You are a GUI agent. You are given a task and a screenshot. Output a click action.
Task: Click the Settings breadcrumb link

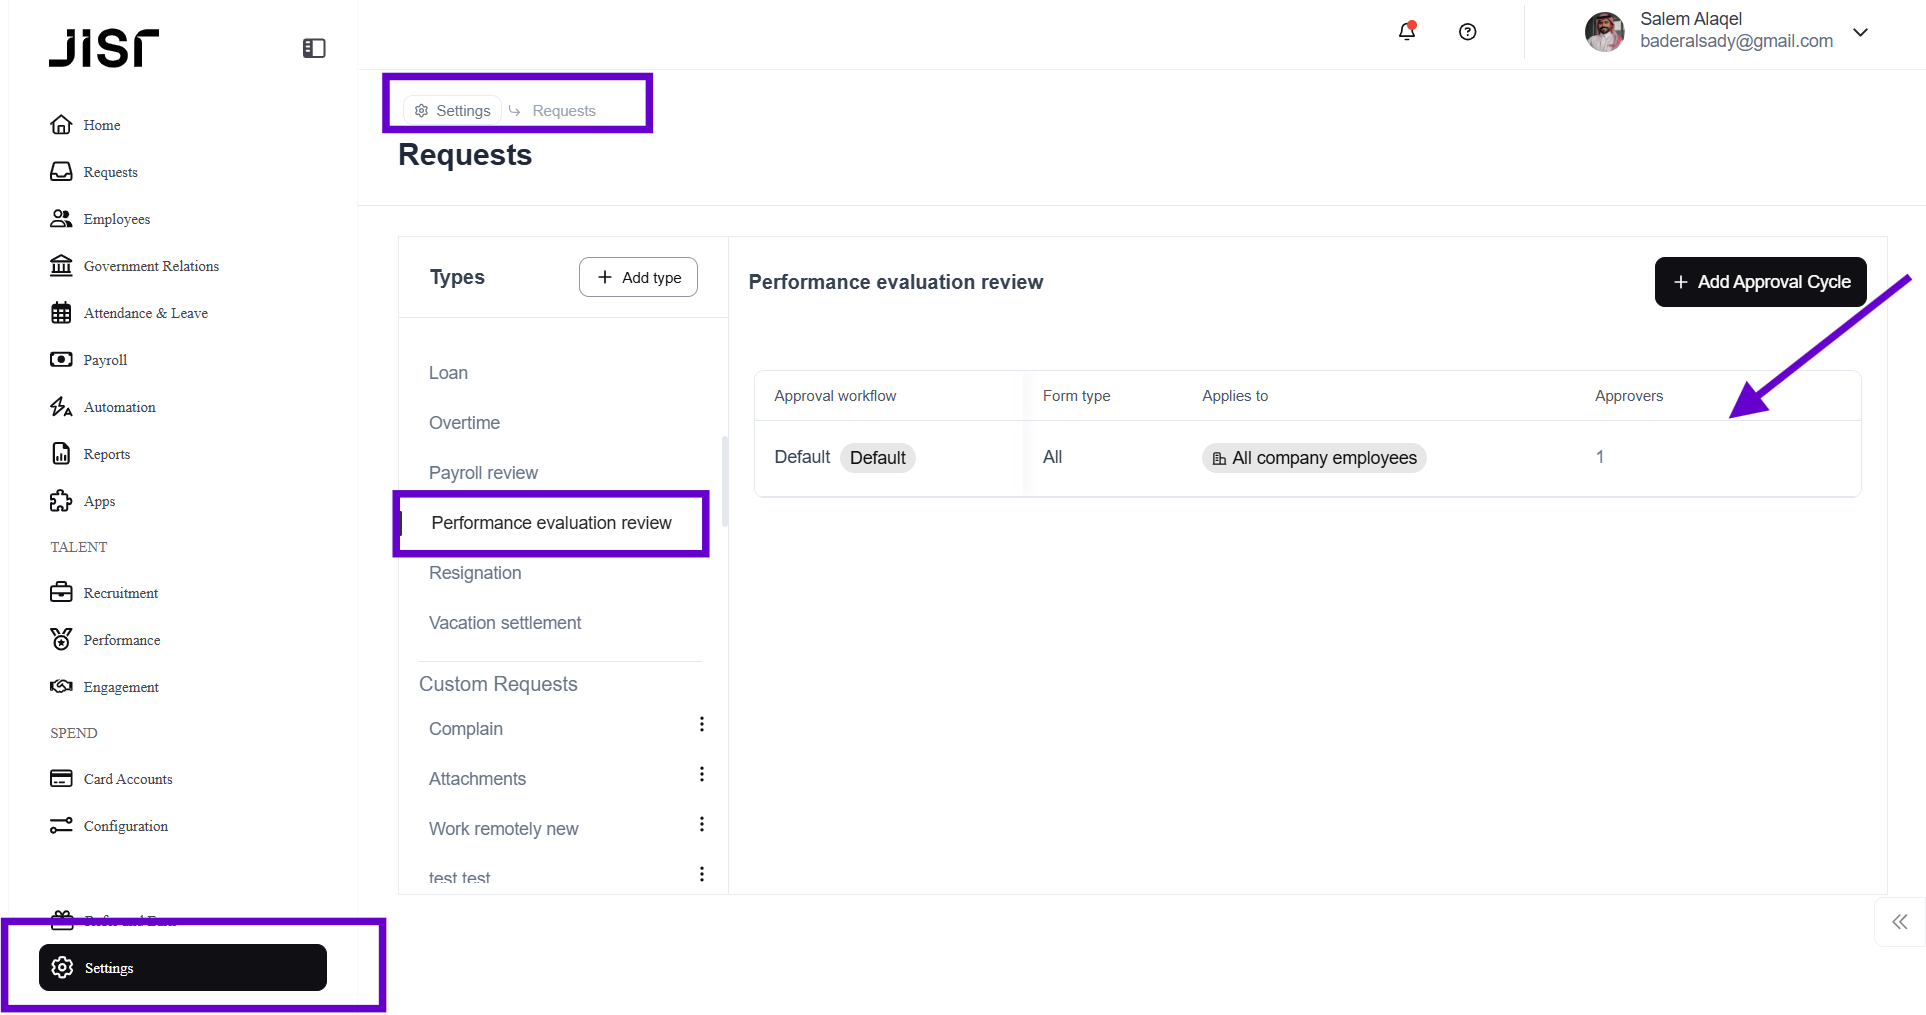[x=453, y=111]
